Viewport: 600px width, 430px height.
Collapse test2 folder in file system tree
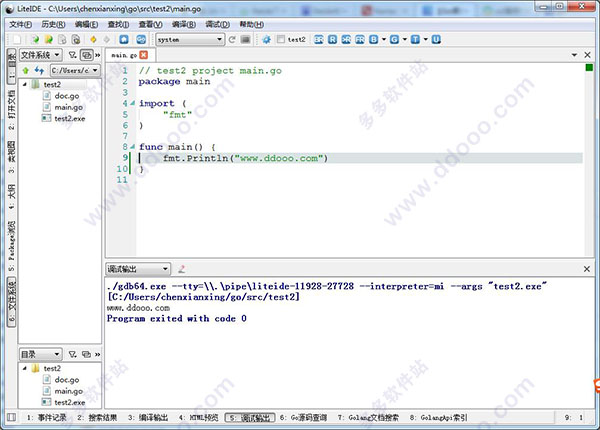pyautogui.click(x=24, y=84)
